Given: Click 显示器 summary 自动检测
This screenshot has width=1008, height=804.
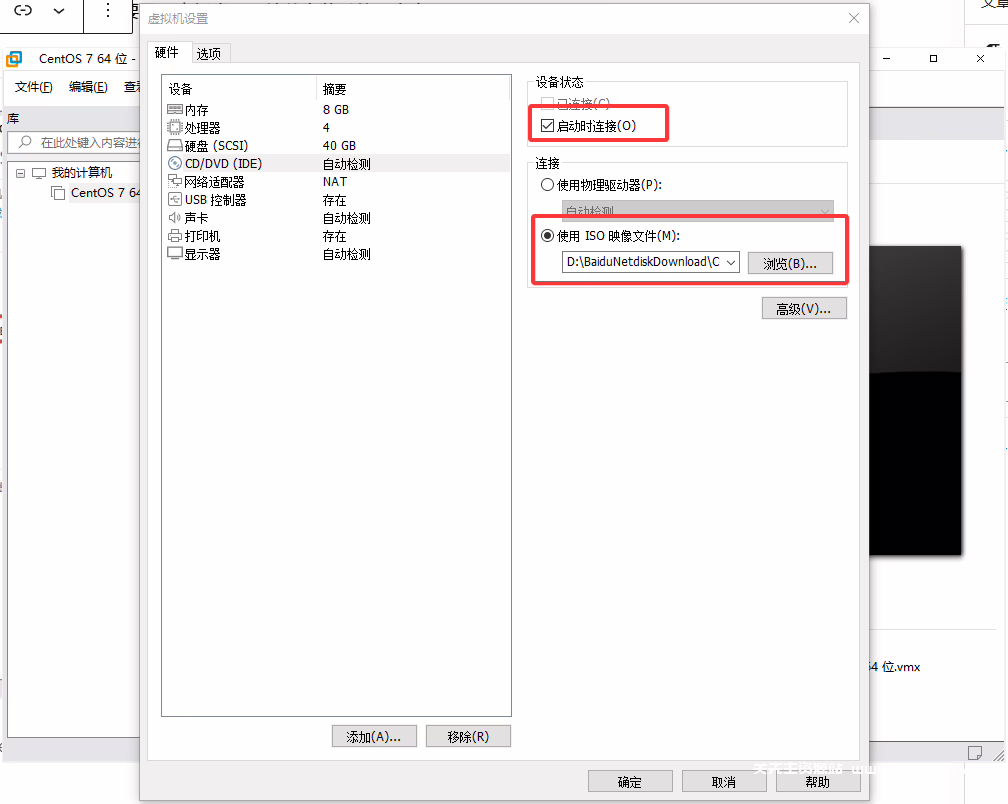Looking at the screenshot, I should [x=346, y=254].
